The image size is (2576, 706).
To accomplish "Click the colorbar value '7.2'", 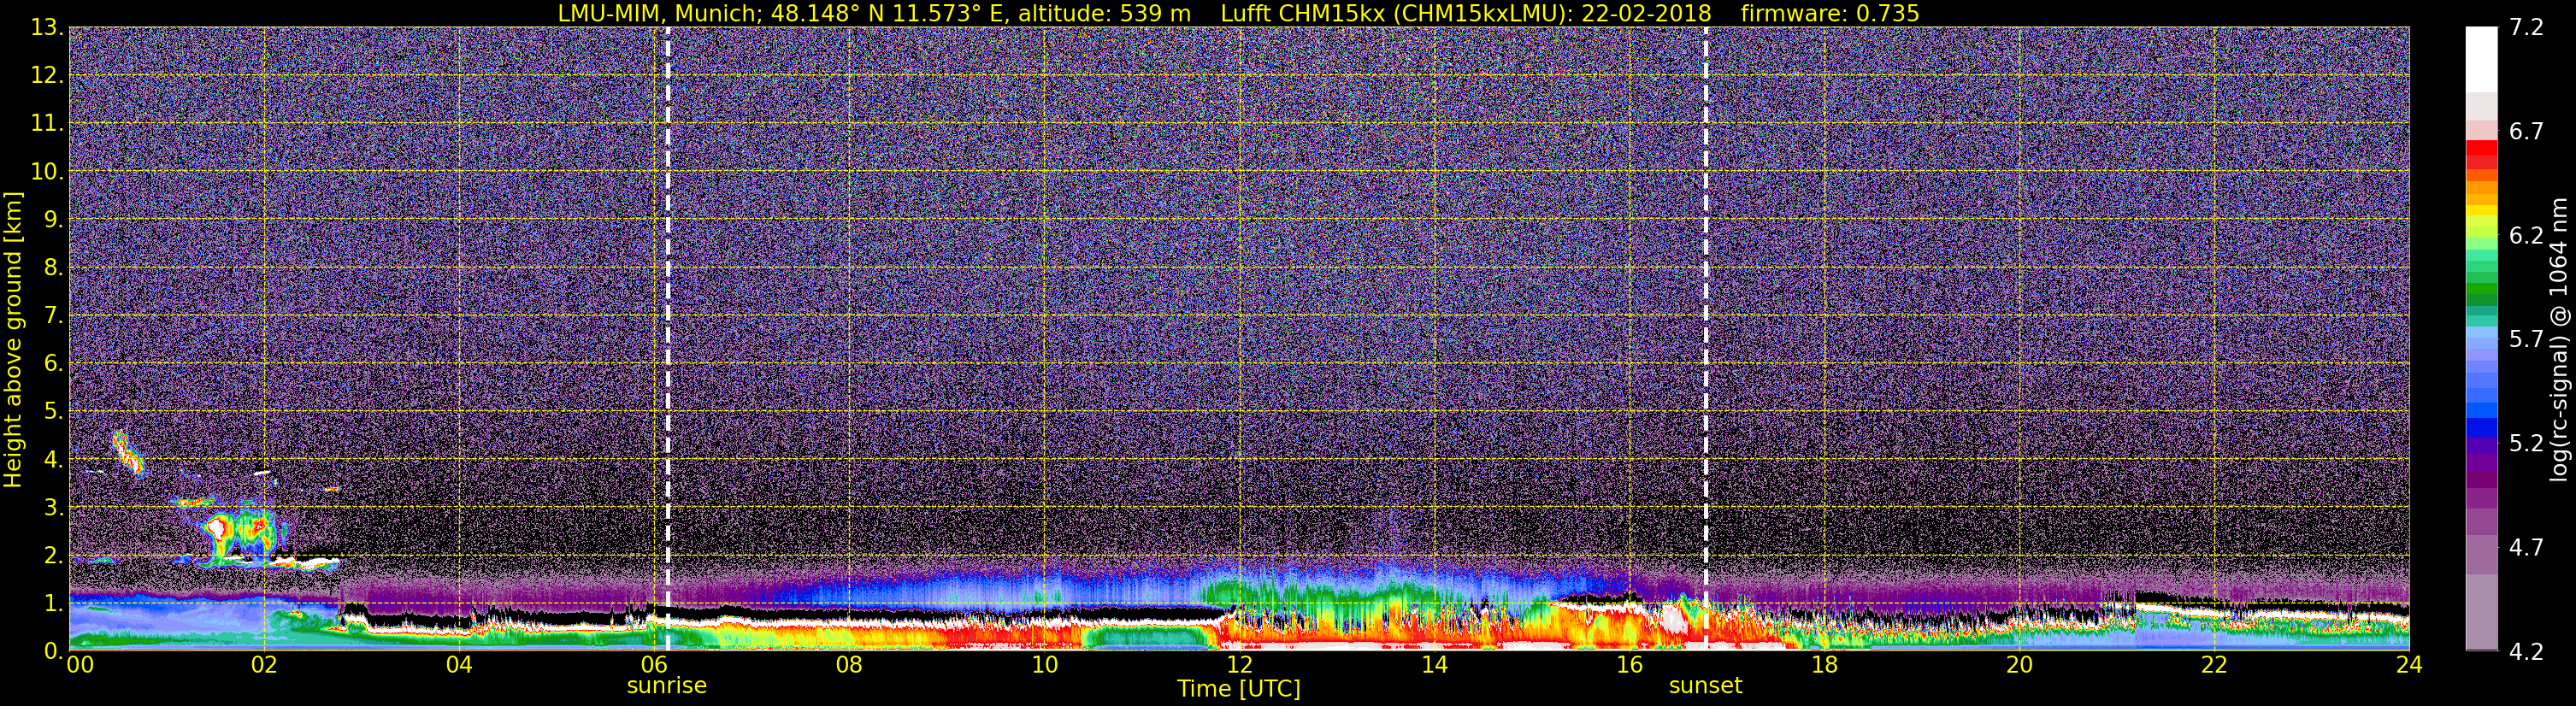I will [2526, 28].
